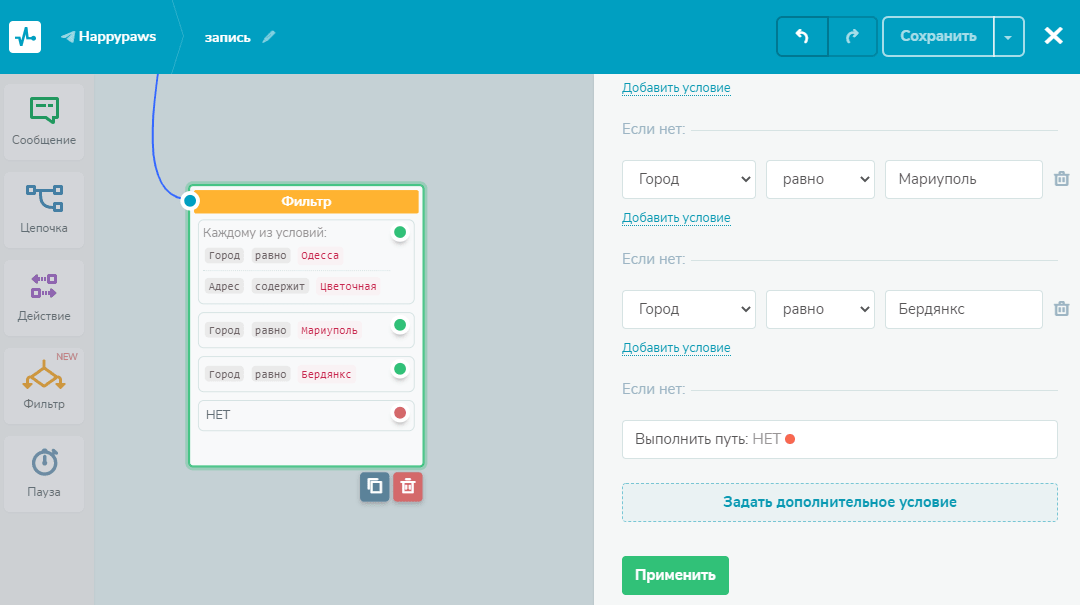Choose the Действие block in sidebar

pyautogui.click(x=44, y=297)
